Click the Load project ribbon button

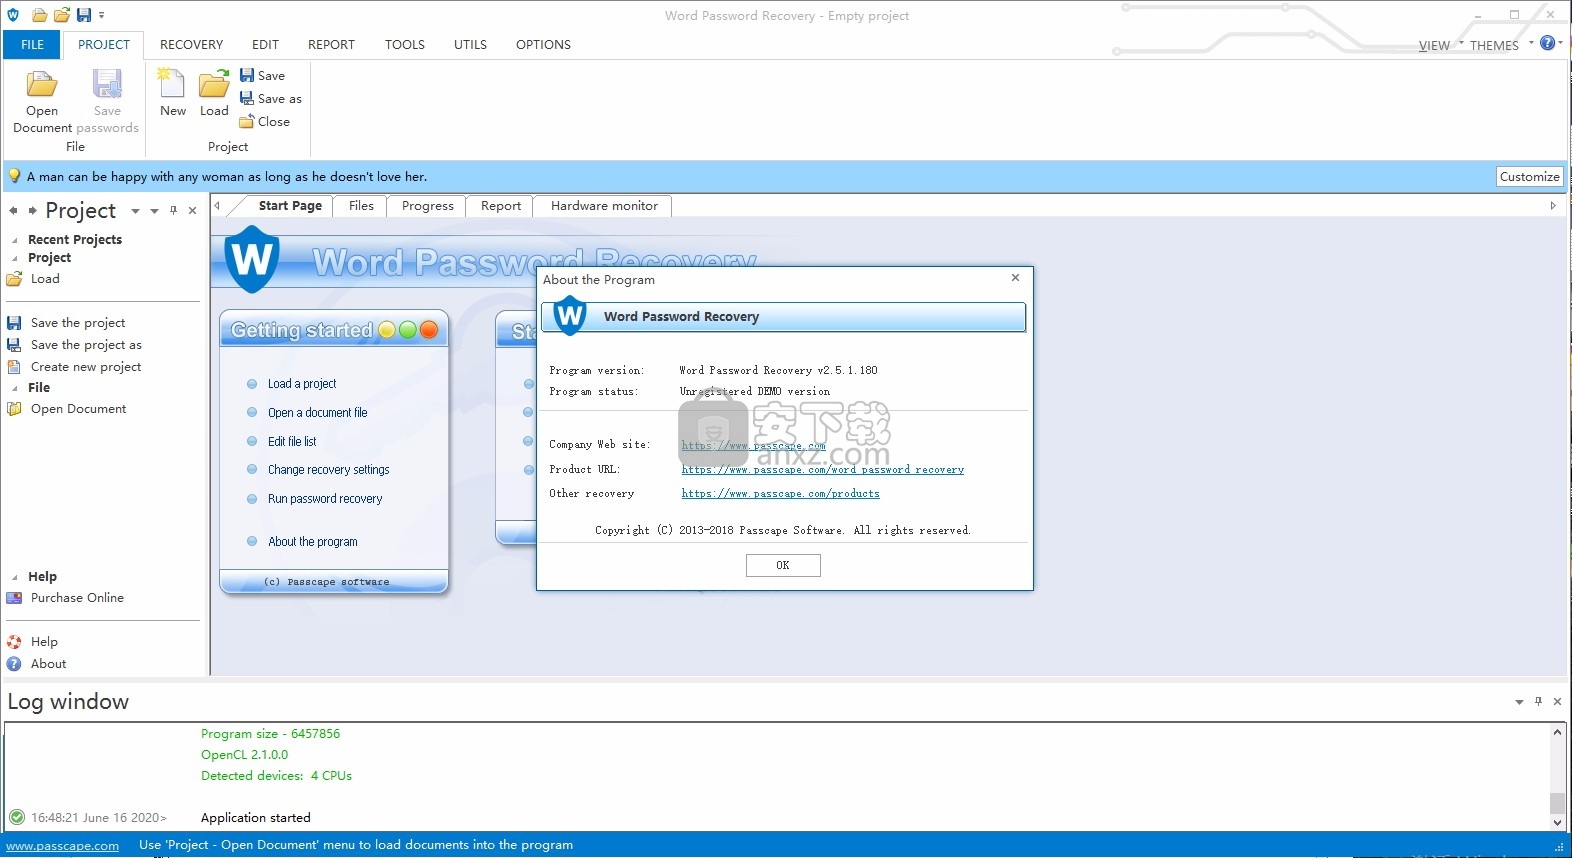[214, 93]
